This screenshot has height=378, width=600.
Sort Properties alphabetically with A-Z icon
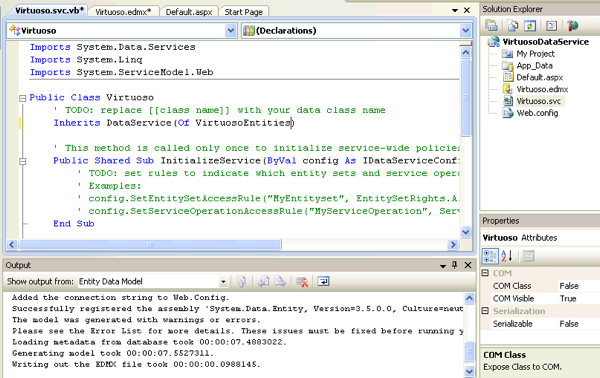coord(507,256)
